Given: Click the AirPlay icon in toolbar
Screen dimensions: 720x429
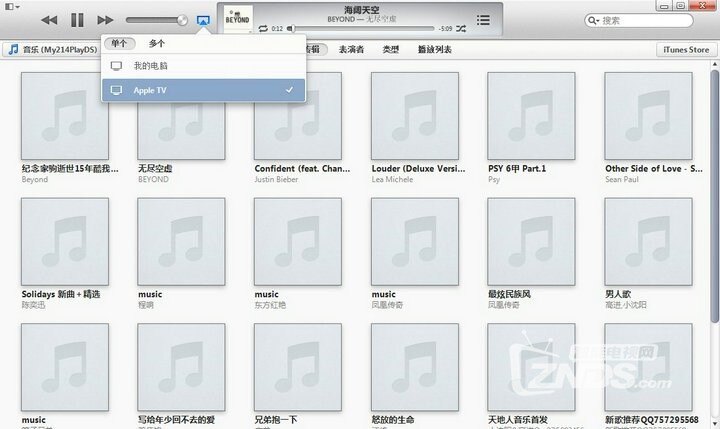Looking at the screenshot, I should tap(204, 19).
